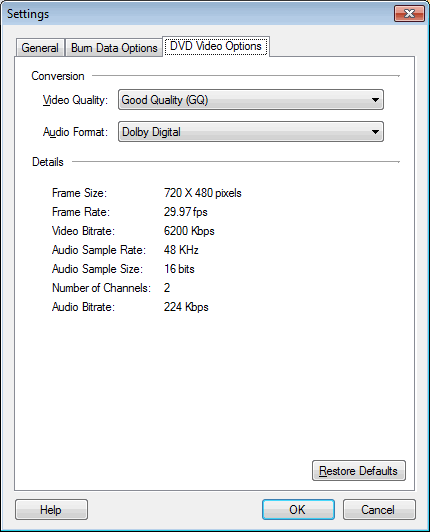Click the 6200 Kbps video bitrate value
This screenshot has width=430, height=532.
pos(189,231)
